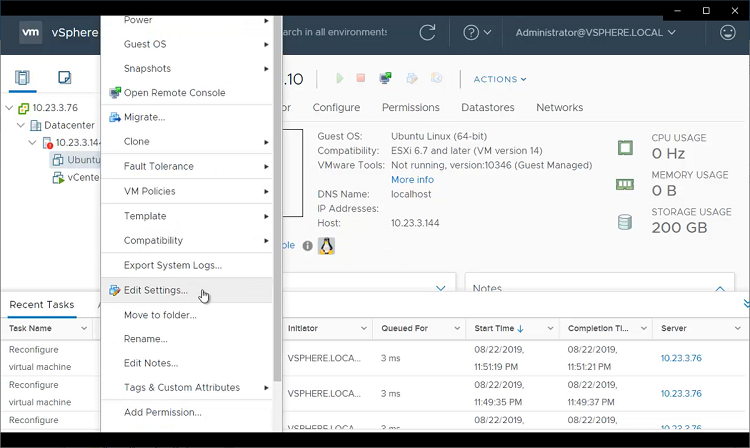The height and width of the screenshot is (448, 750).
Task: Open the help question mark menu
Action: [x=477, y=33]
